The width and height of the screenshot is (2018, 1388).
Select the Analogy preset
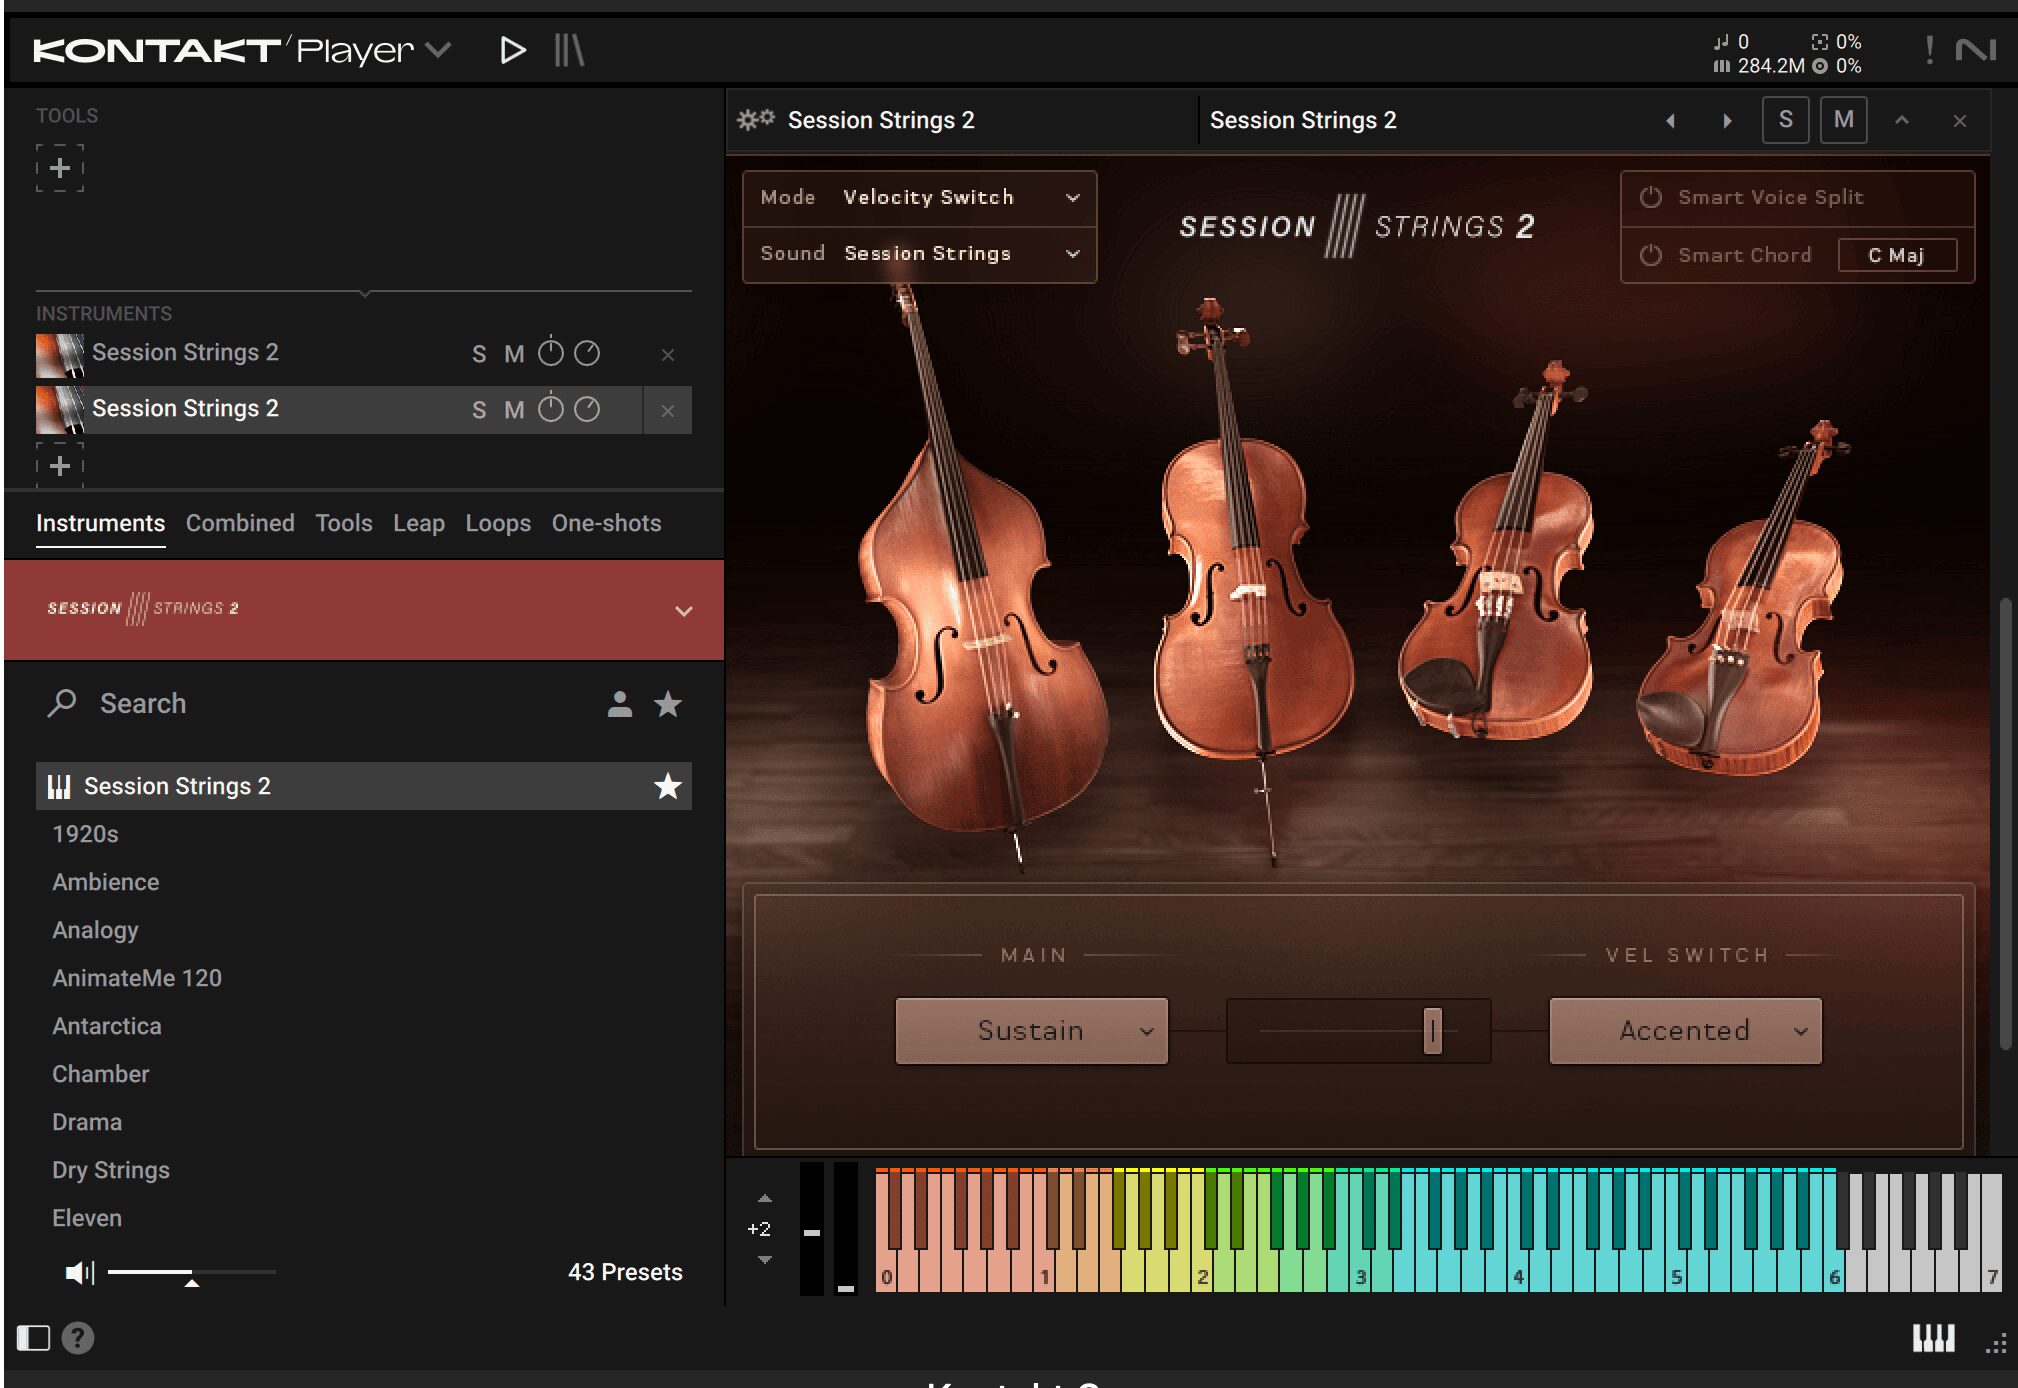point(95,930)
